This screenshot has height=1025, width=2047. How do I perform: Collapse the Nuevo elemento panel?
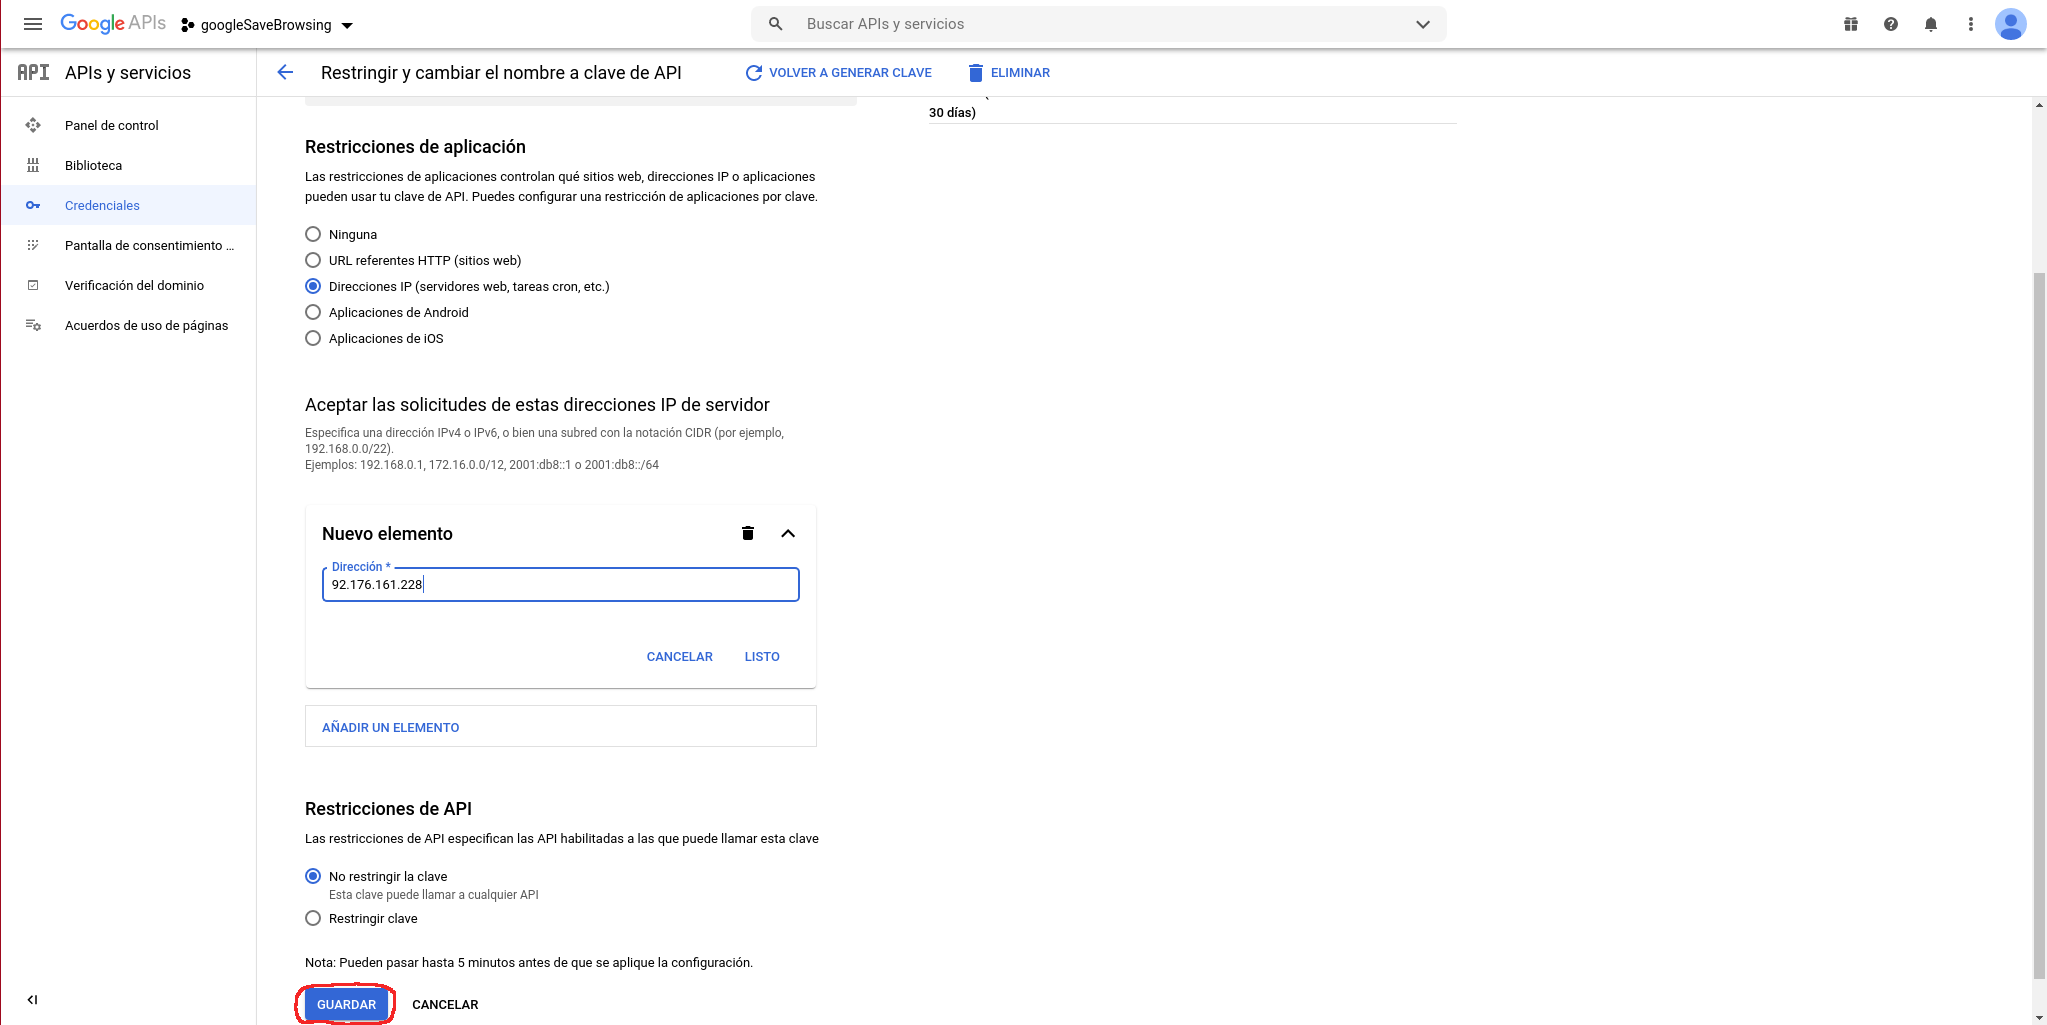click(x=788, y=533)
